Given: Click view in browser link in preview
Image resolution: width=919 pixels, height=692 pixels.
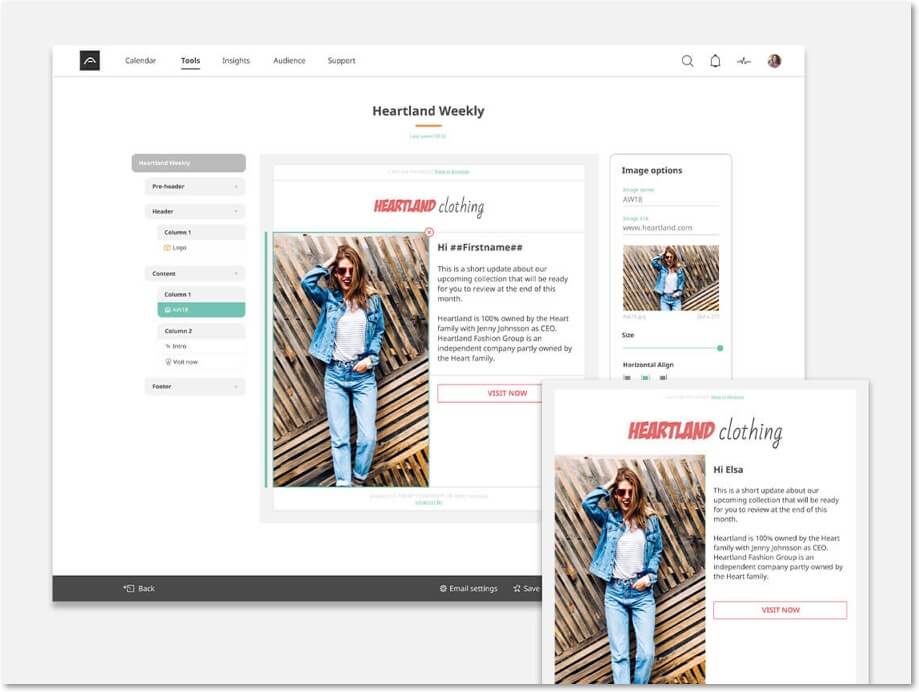Looking at the screenshot, I should click(727, 397).
